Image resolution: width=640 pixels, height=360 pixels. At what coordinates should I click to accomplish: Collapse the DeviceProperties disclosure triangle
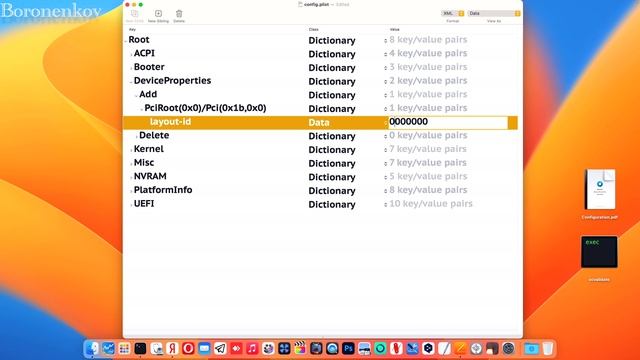(x=131, y=82)
